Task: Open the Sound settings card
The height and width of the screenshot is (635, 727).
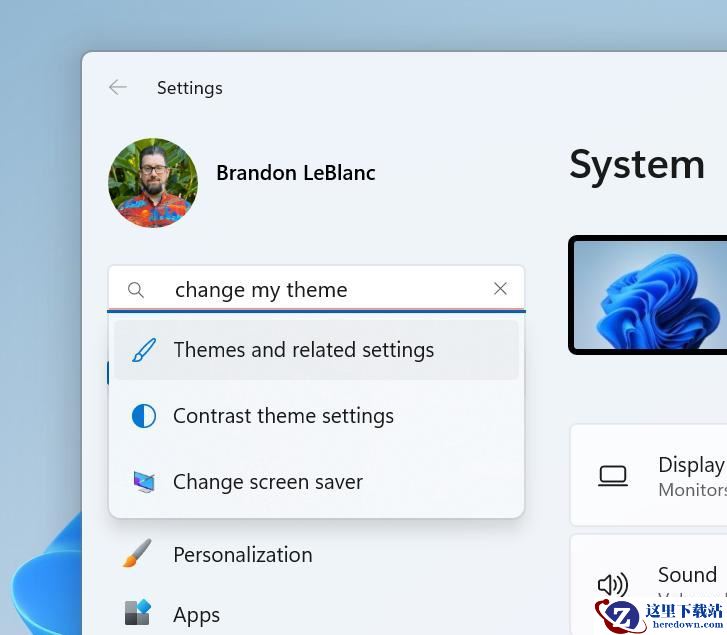Action: (649, 584)
